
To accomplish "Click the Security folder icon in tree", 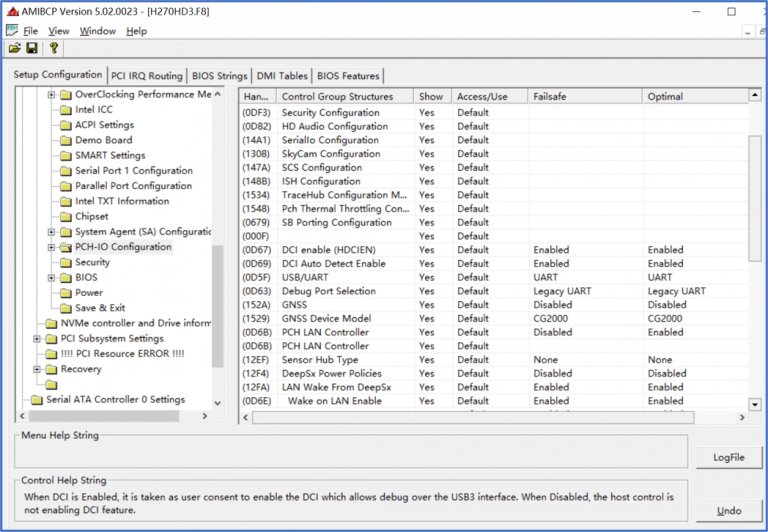I will click(66, 262).
